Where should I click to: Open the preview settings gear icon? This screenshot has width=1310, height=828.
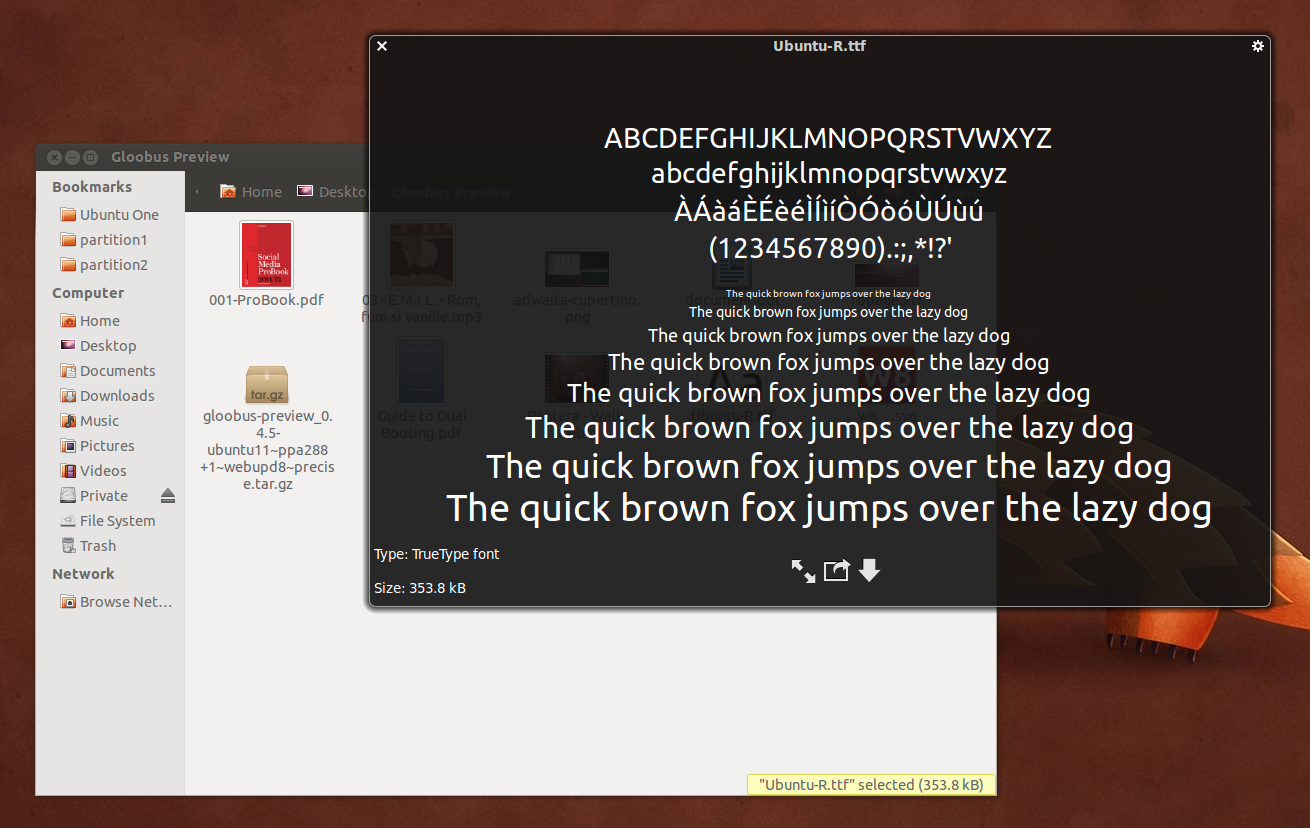click(x=1258, y=46)
